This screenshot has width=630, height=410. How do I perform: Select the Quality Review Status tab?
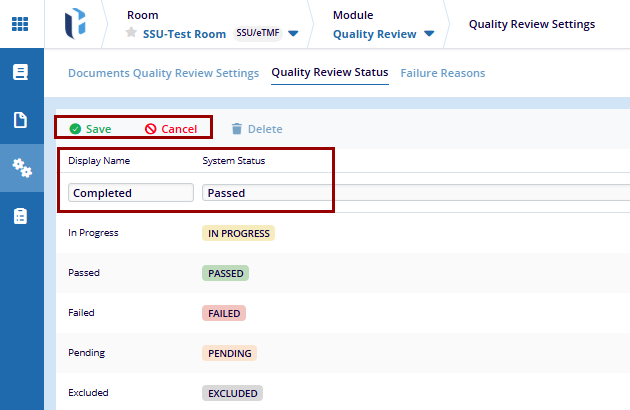point(329,73)
